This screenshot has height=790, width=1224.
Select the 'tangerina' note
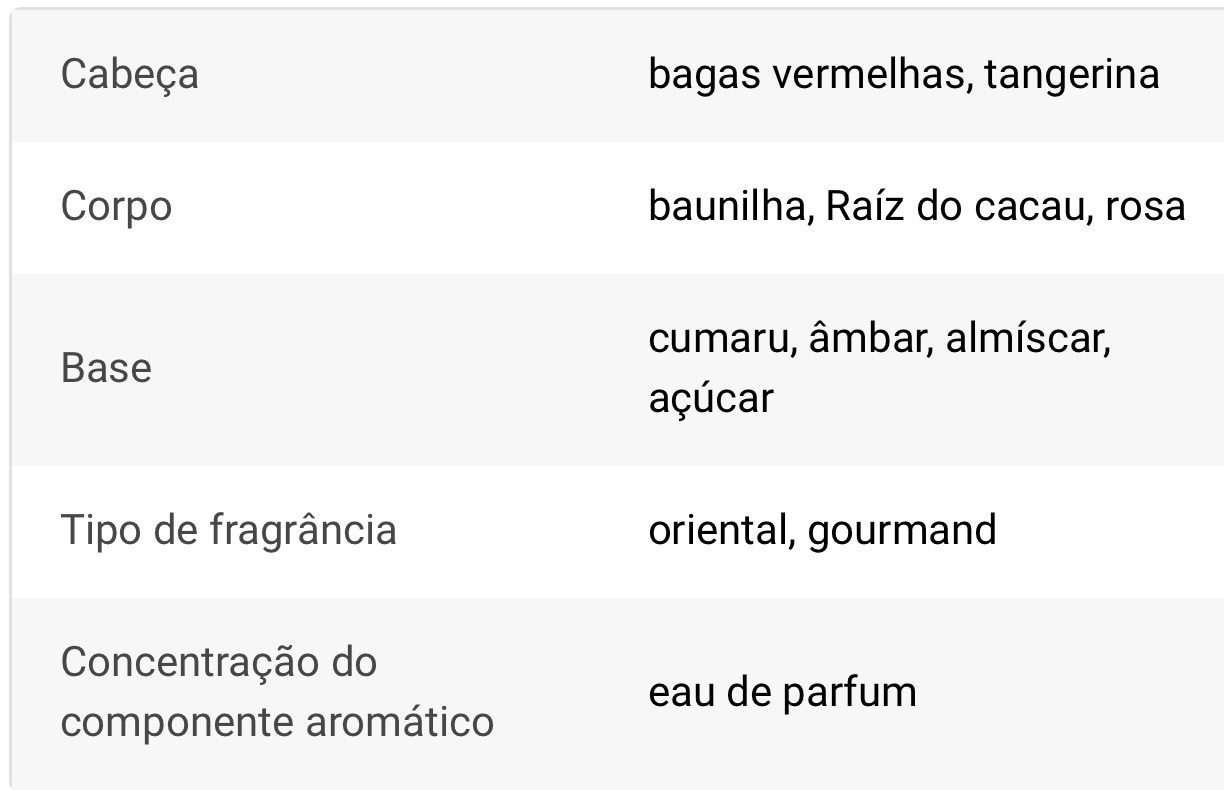click(x=1071, y=75)
